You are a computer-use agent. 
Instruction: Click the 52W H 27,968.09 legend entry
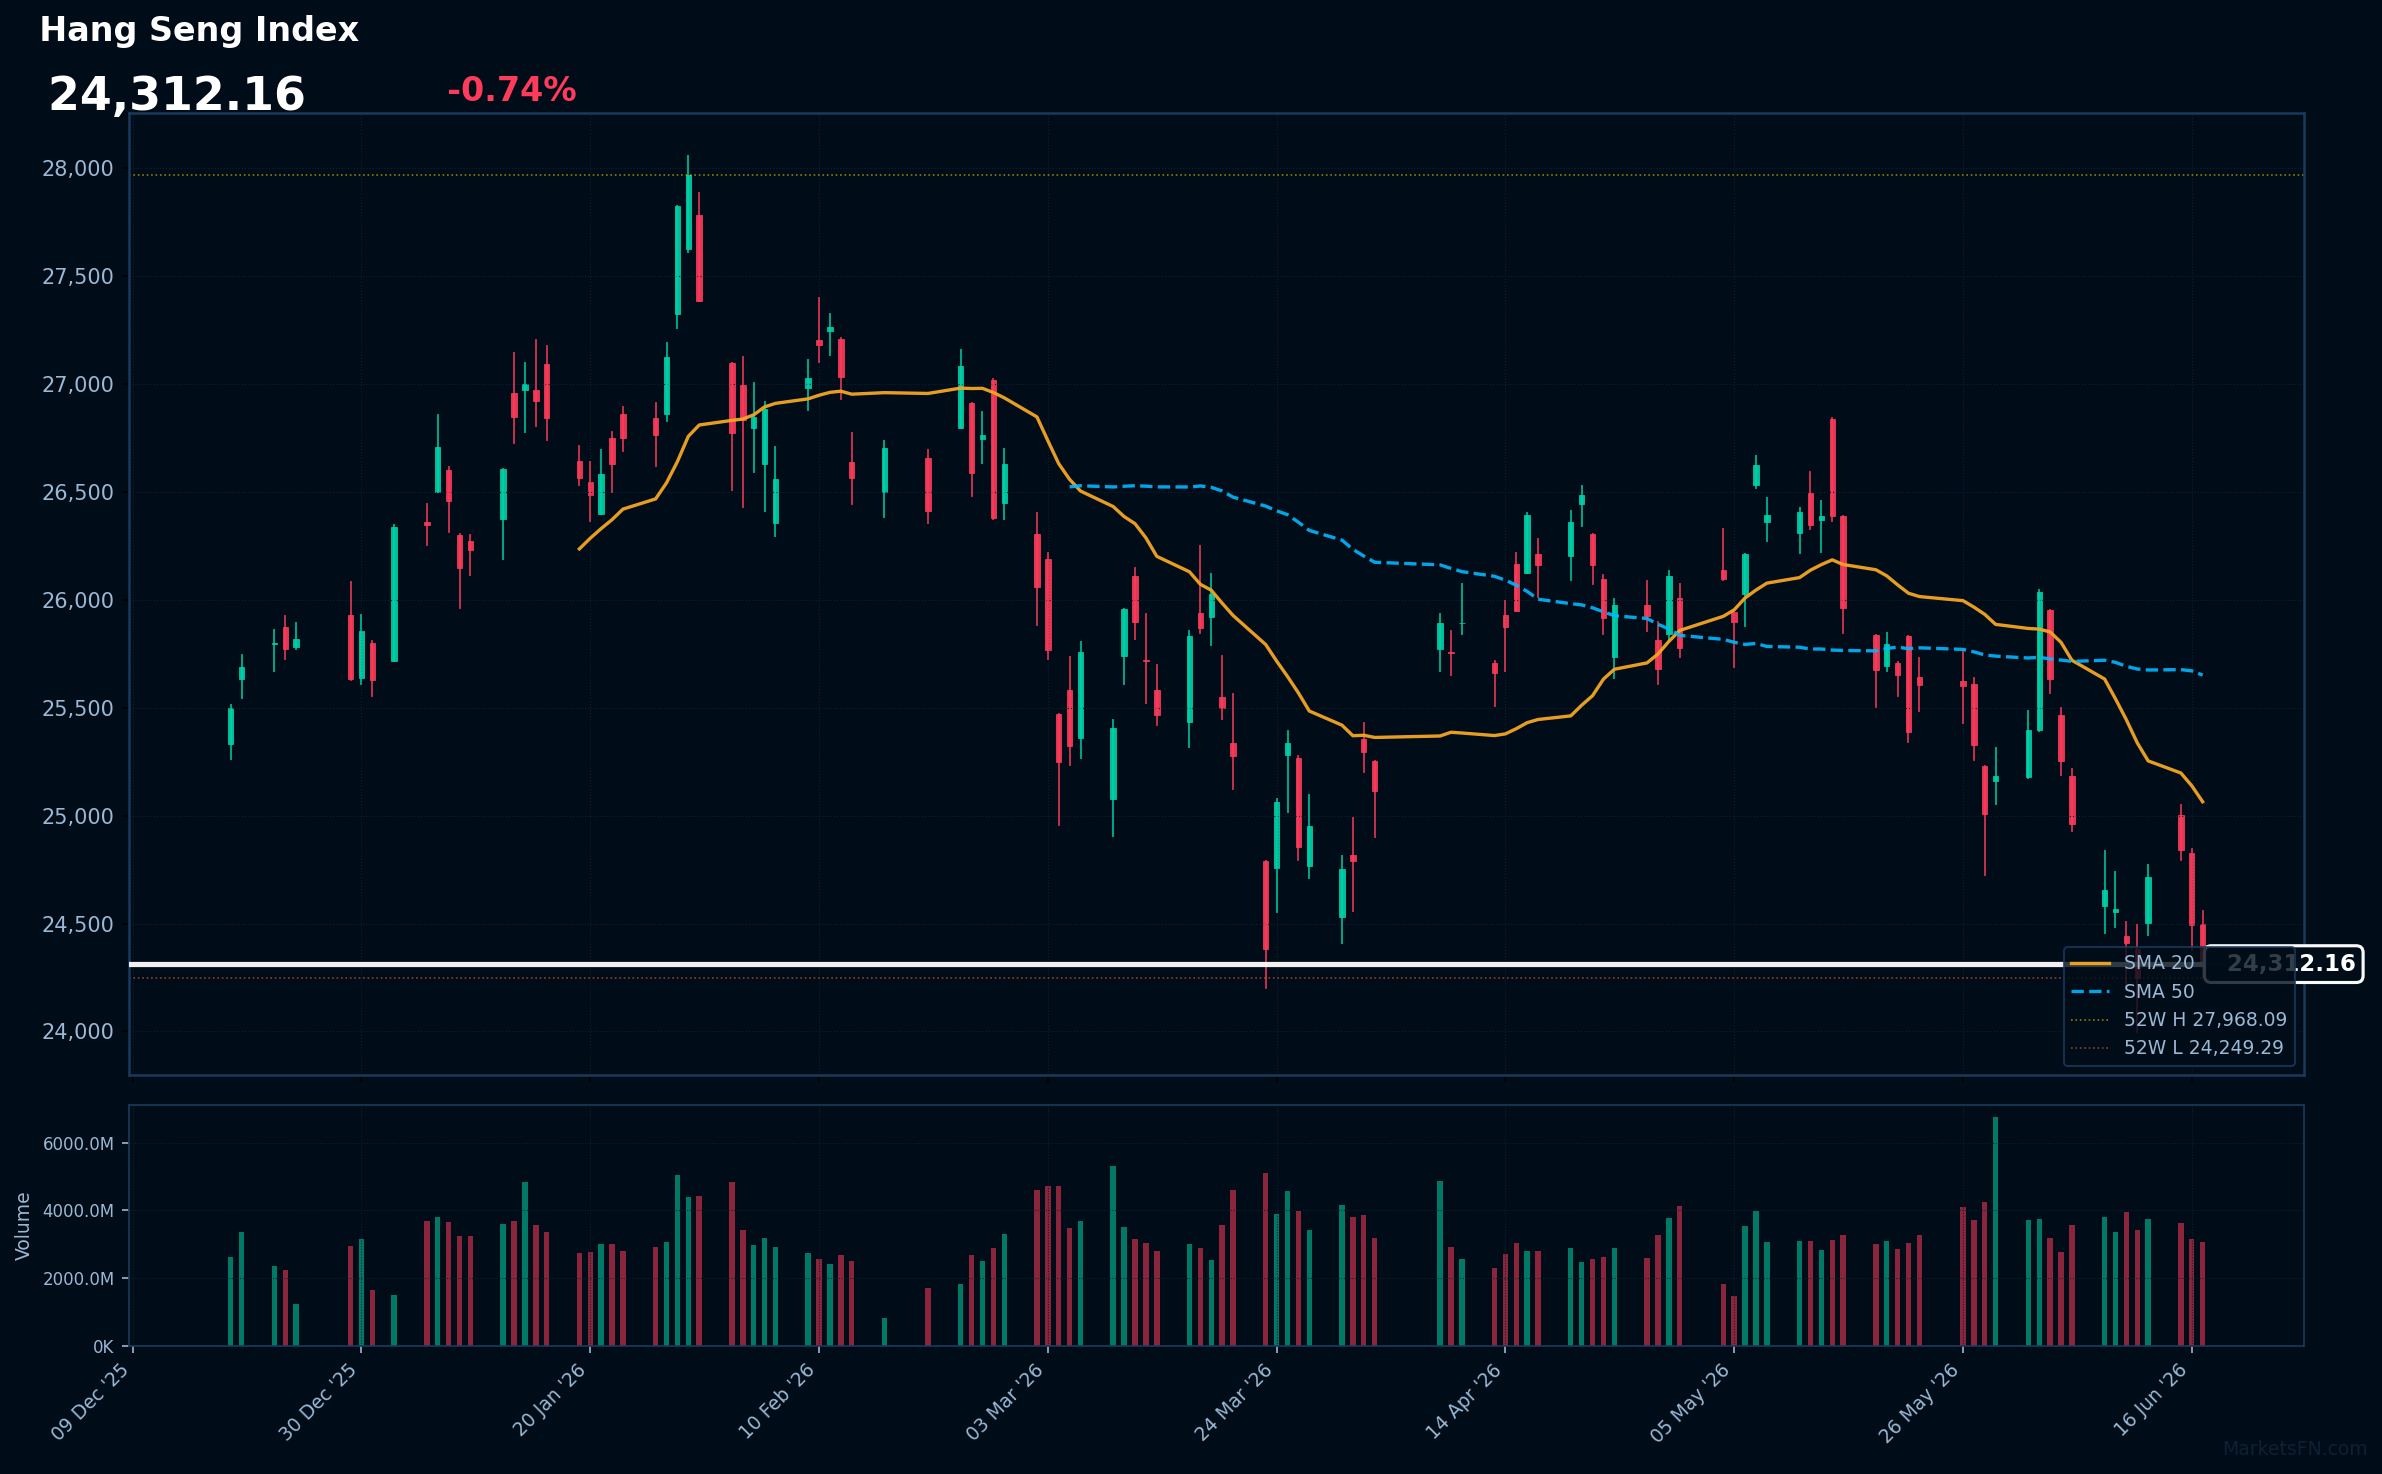(x=2178, y=1020)
